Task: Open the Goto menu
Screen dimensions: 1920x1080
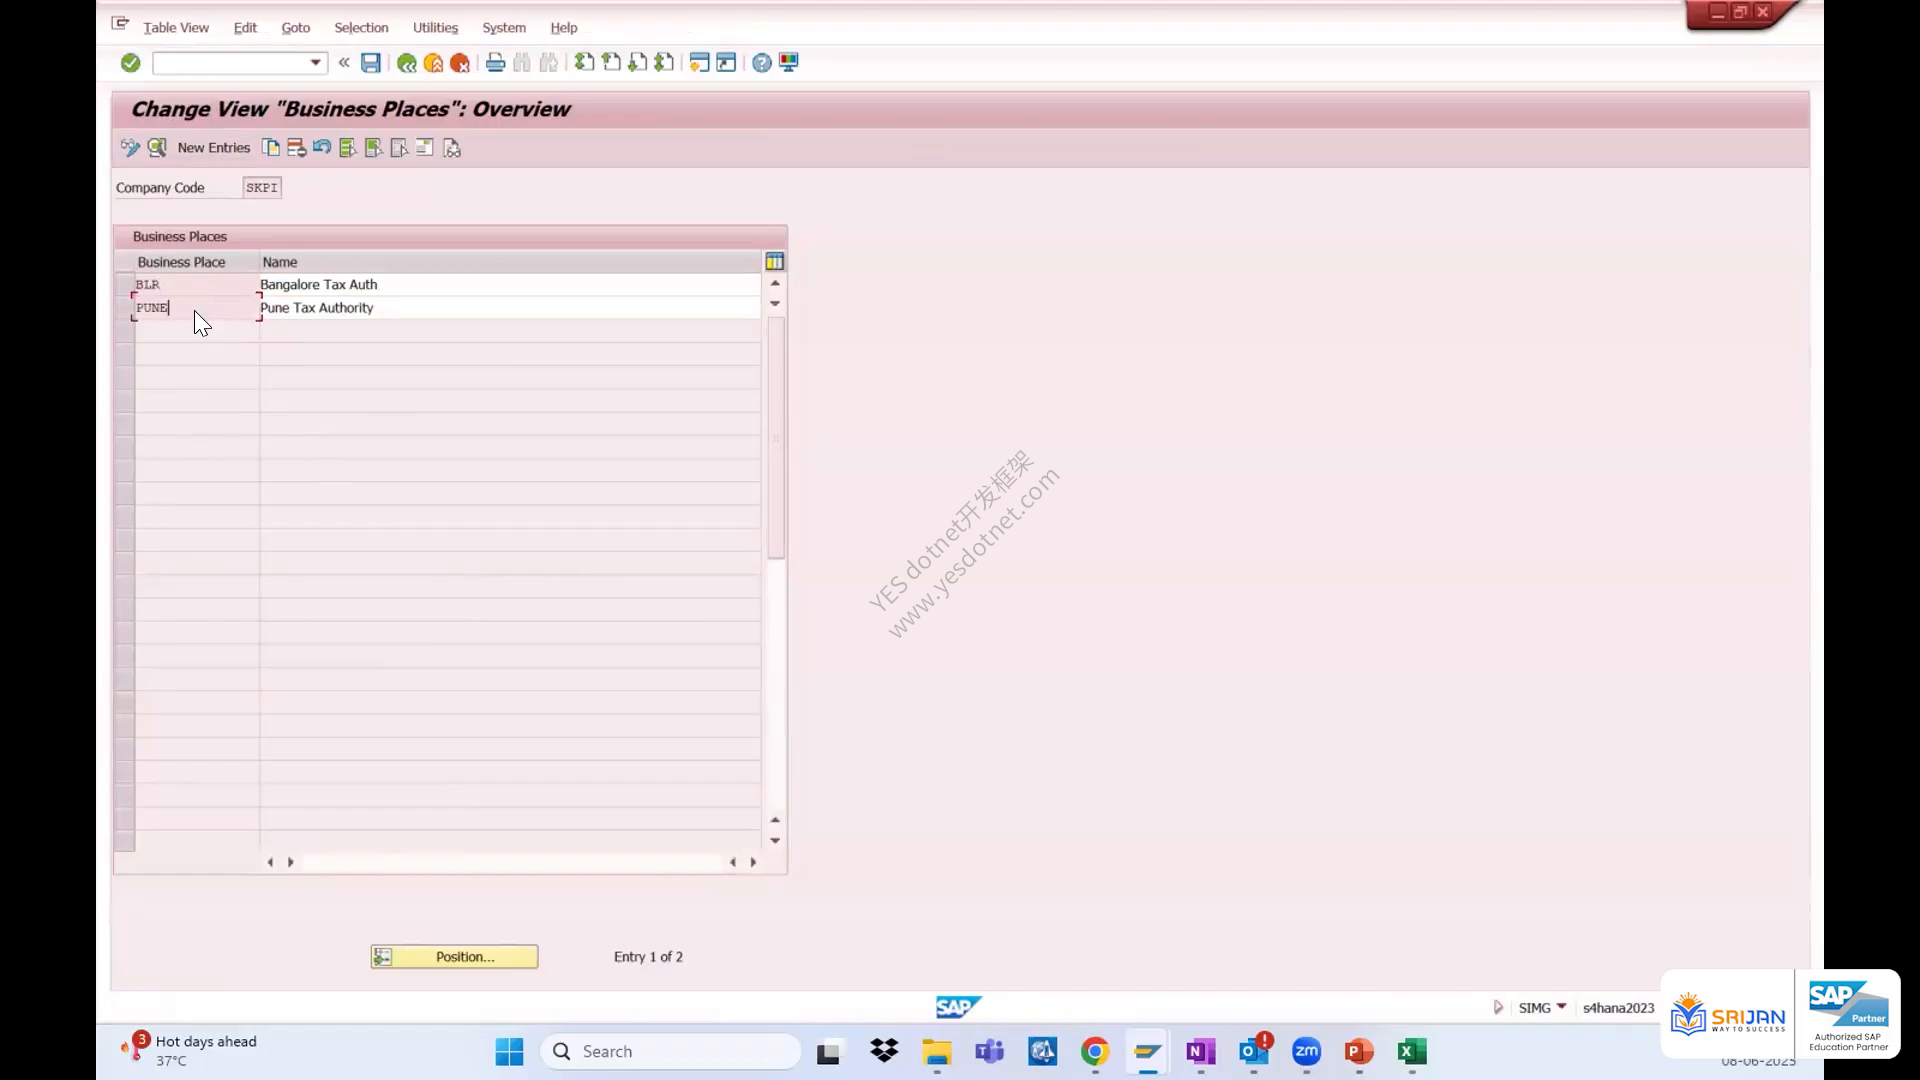Action: tap(295, 28)
